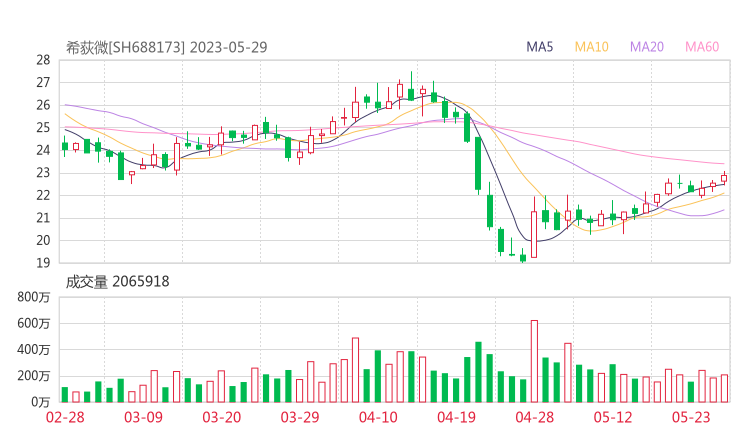Click the last red volume bar on the right

point(724,389)
